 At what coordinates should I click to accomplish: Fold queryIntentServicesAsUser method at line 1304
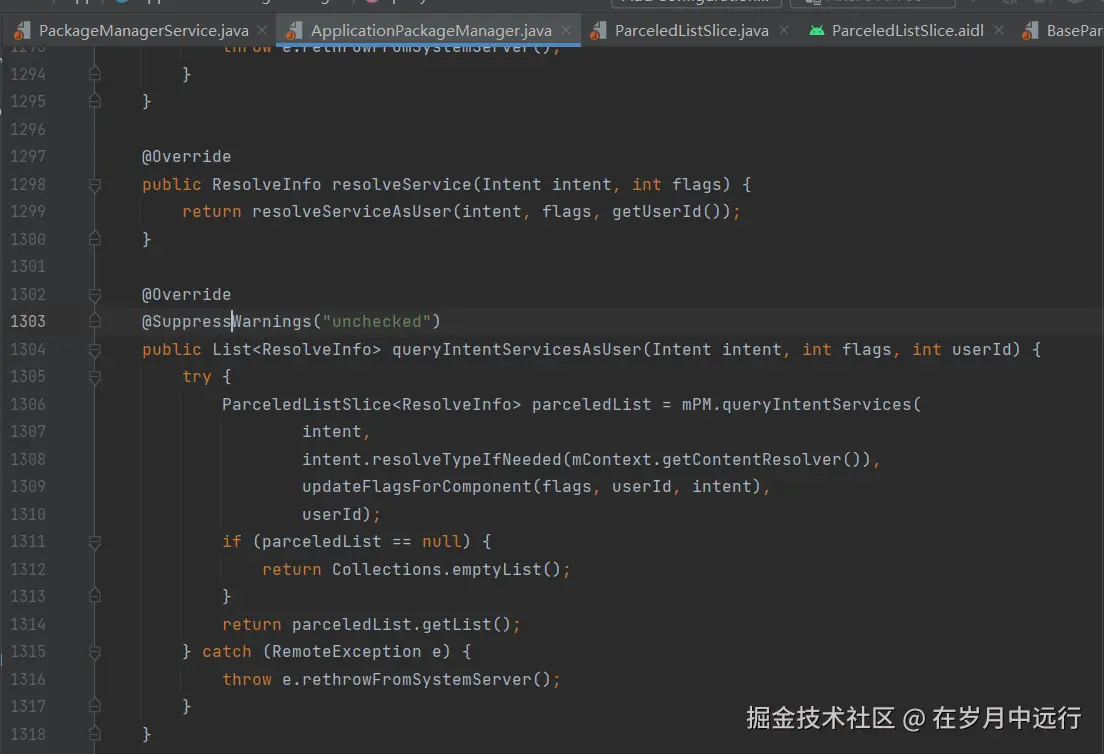[x=95, y=349]
